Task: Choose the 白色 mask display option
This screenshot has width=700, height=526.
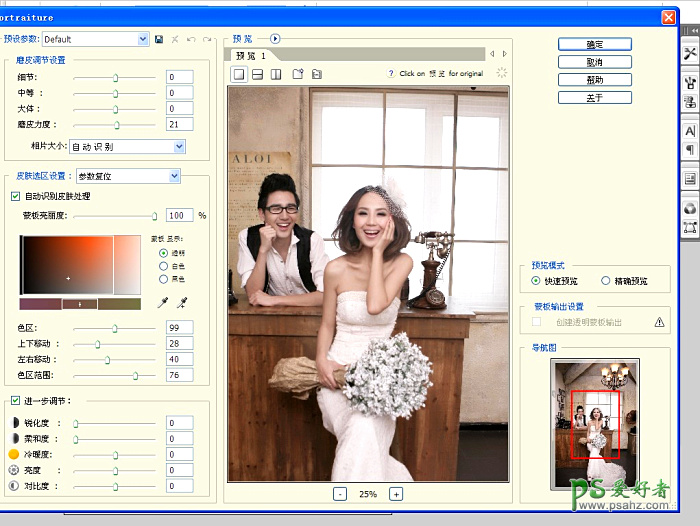Action: [x=163, y=266]
